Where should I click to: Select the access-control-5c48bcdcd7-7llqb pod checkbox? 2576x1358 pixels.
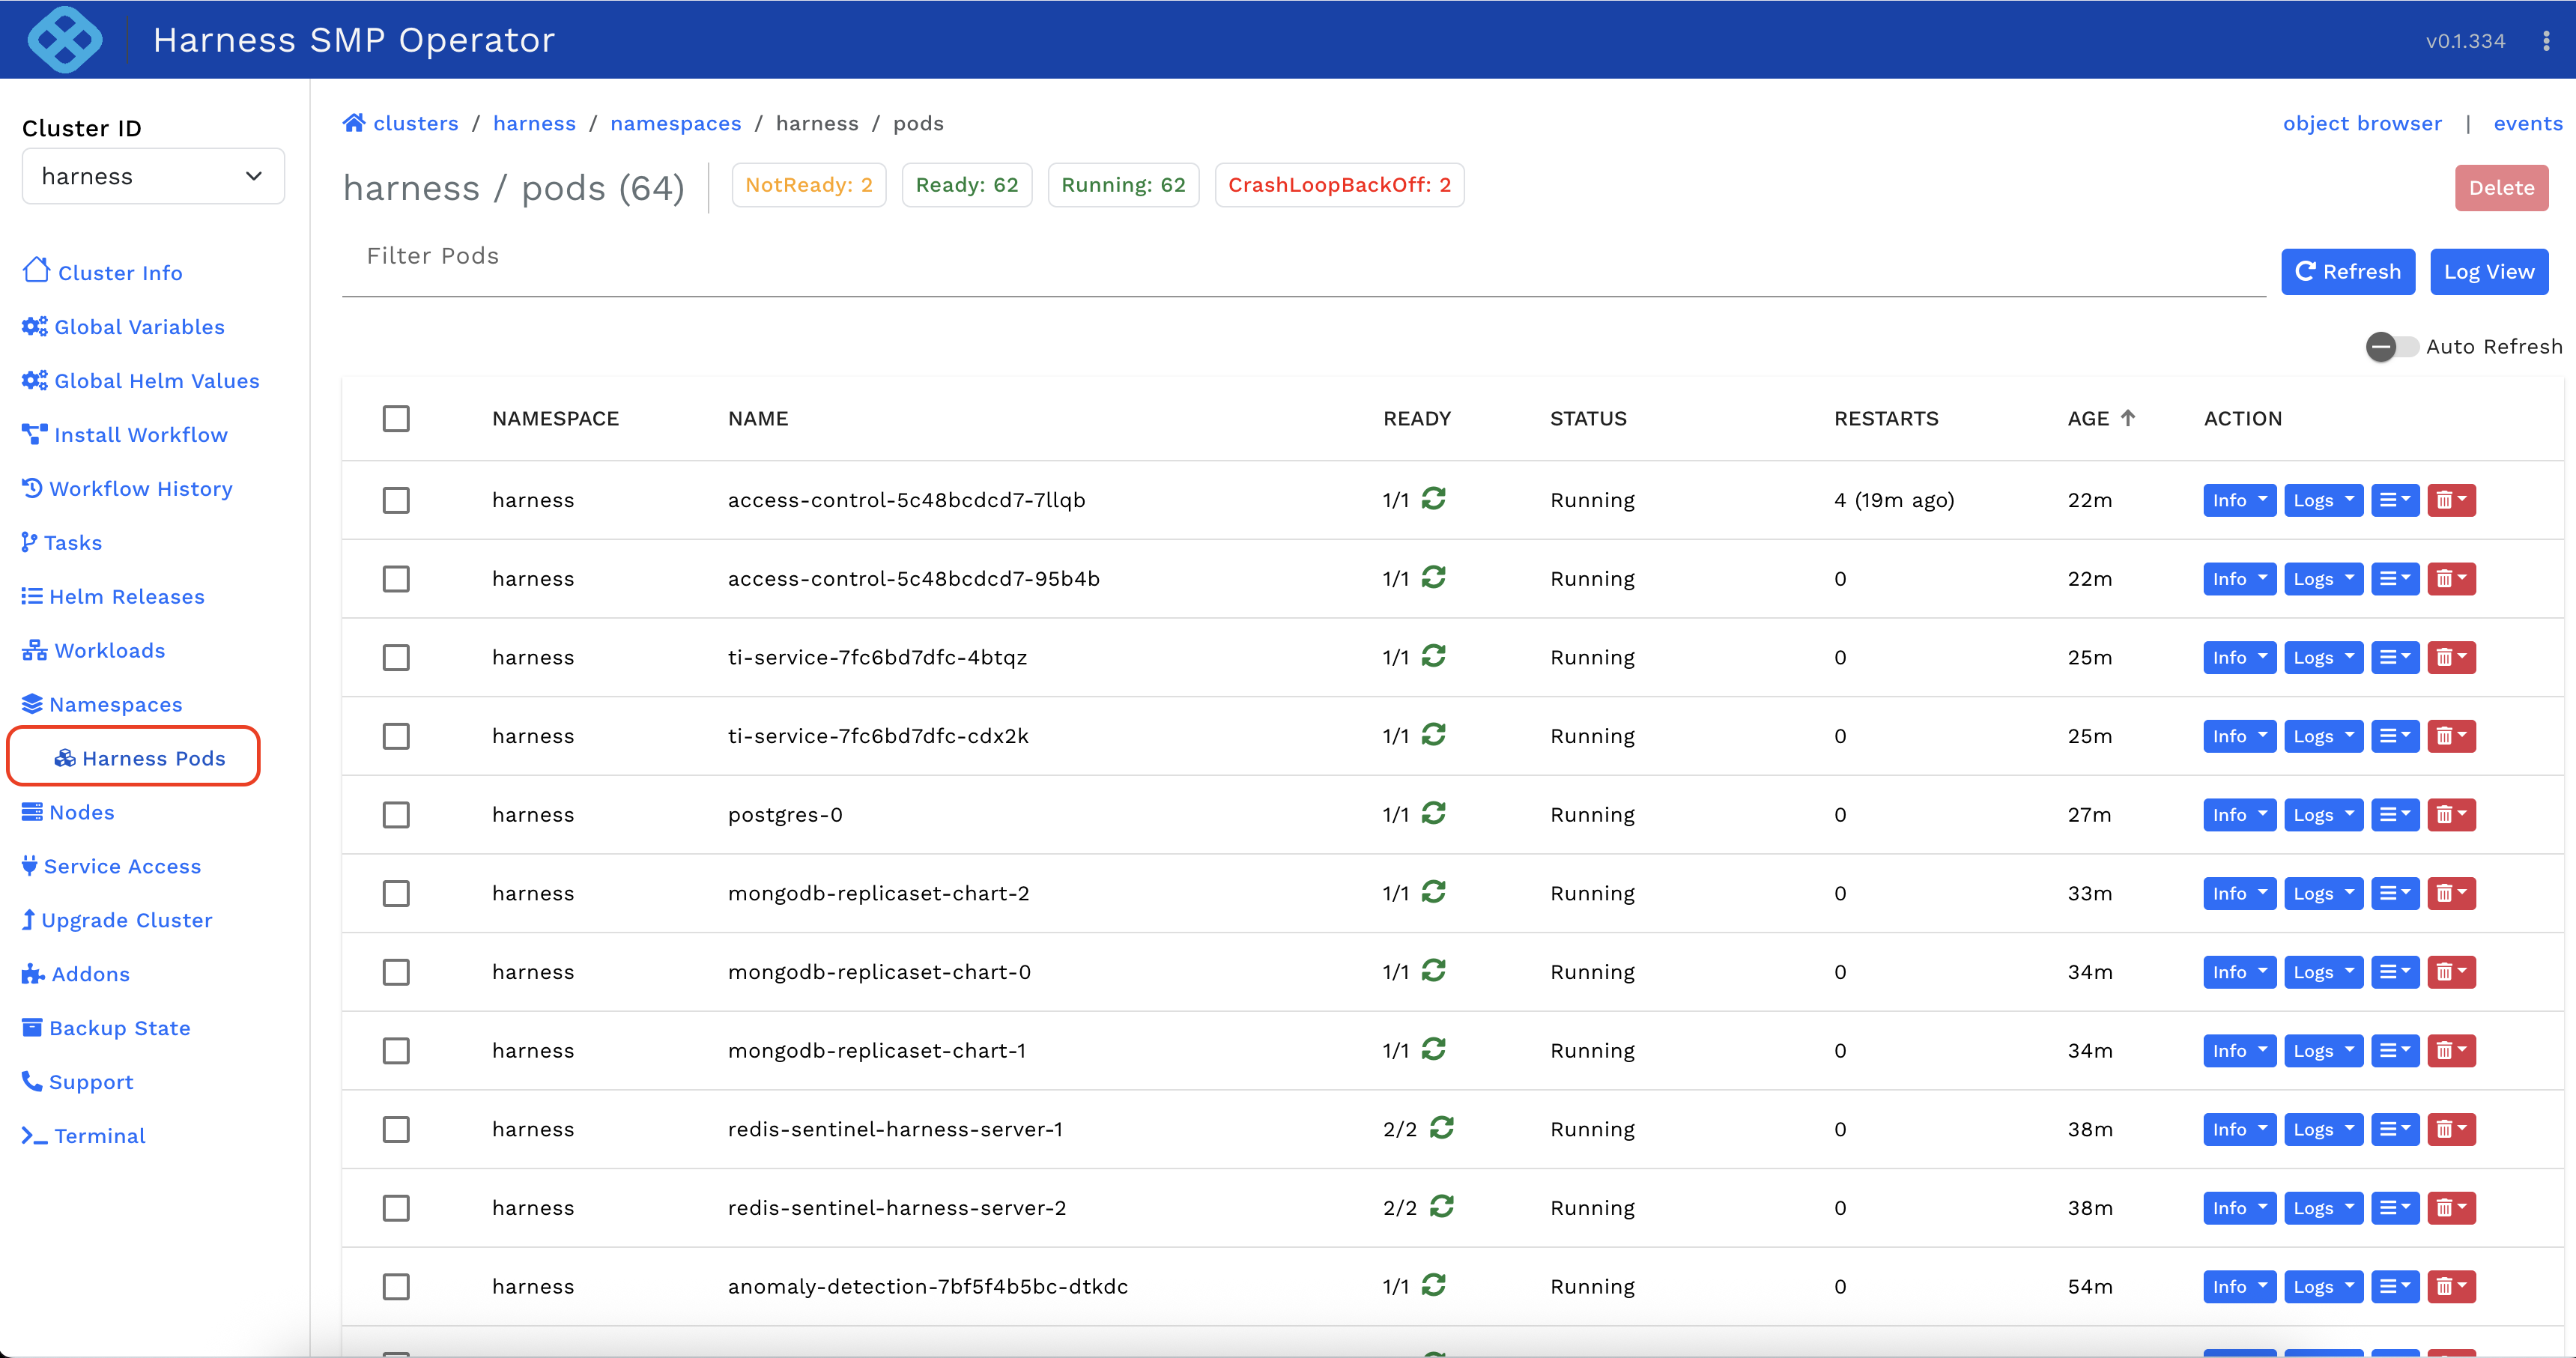[396, 500]
